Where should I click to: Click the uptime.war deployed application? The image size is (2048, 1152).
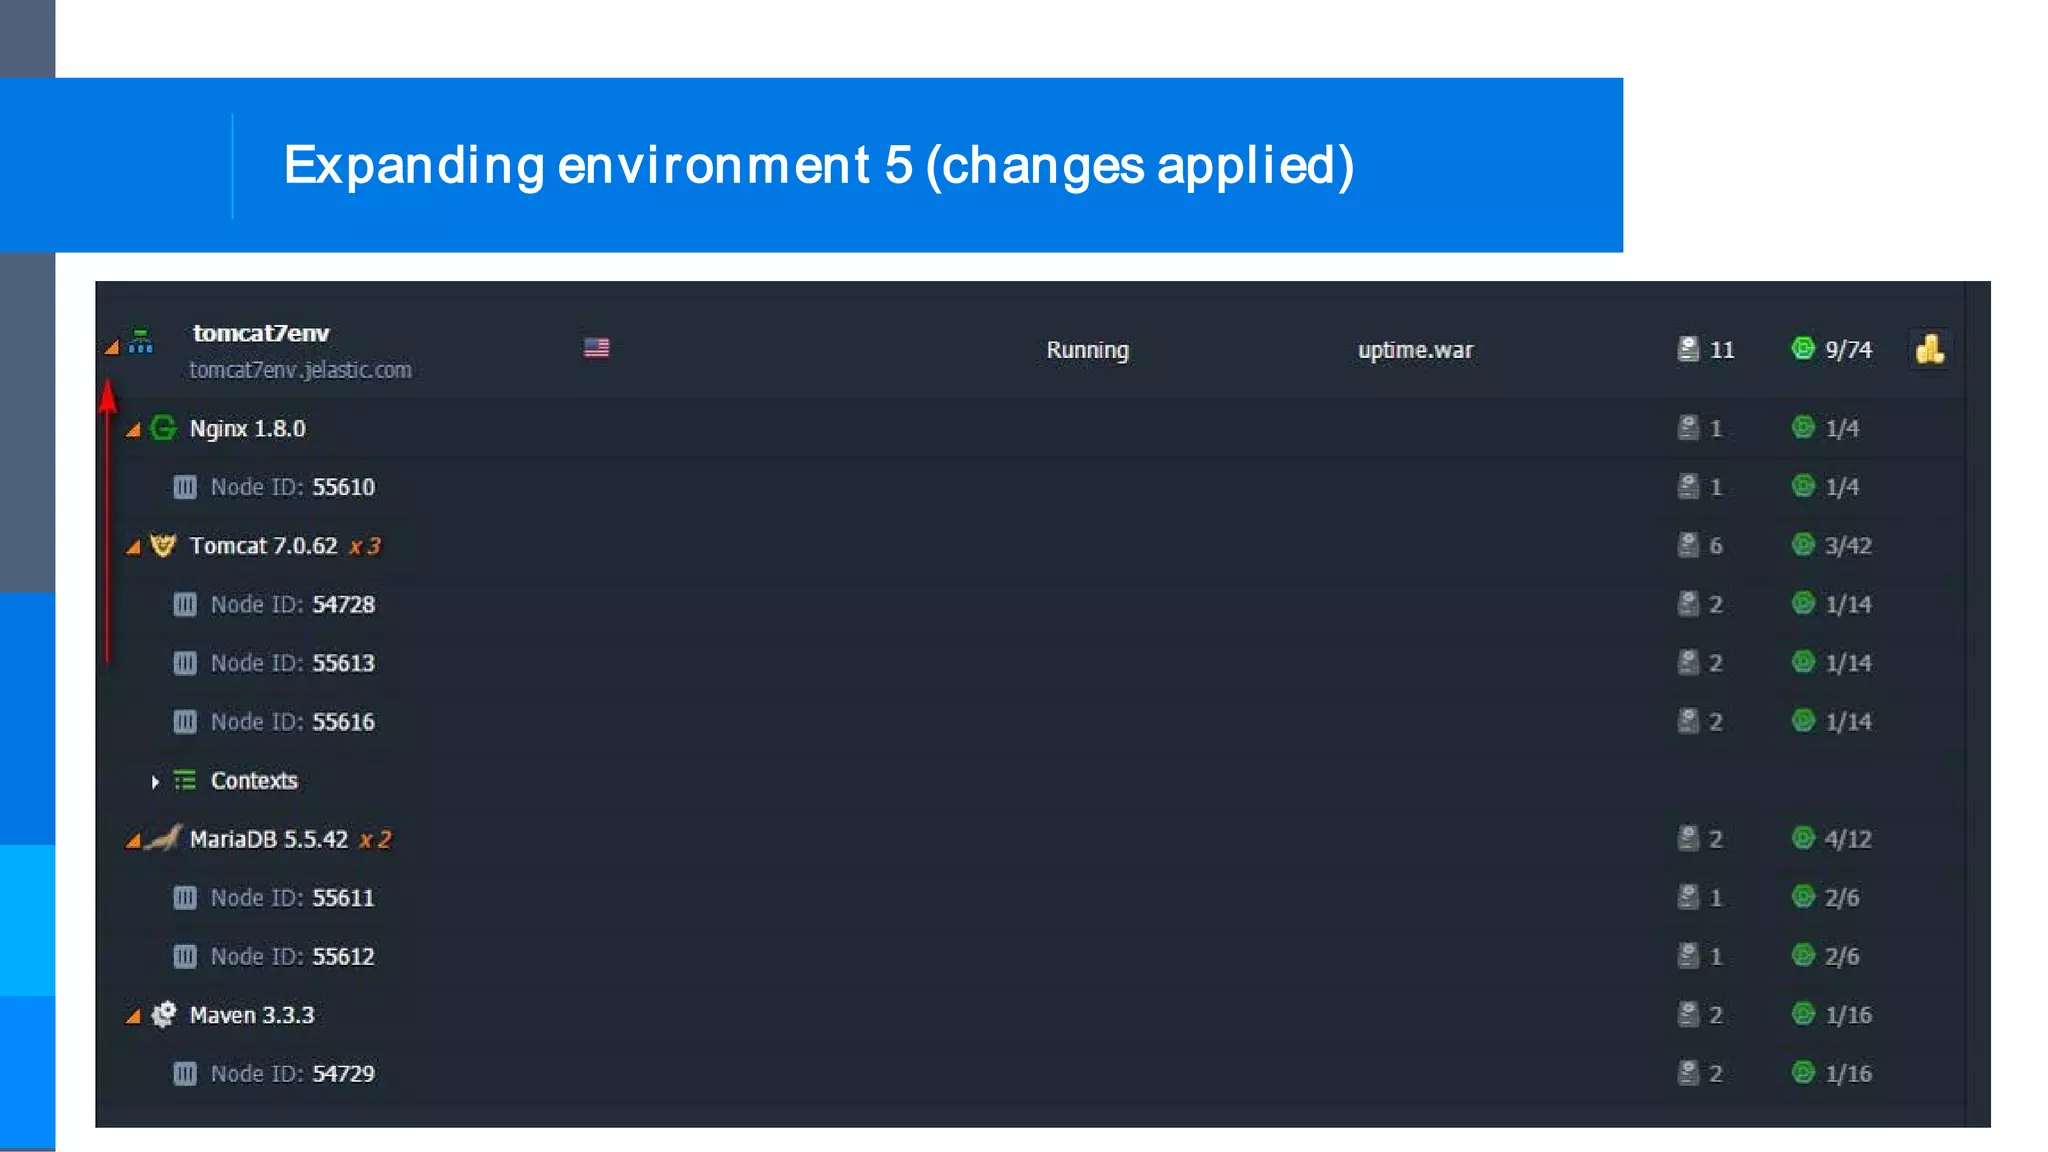1415,350
